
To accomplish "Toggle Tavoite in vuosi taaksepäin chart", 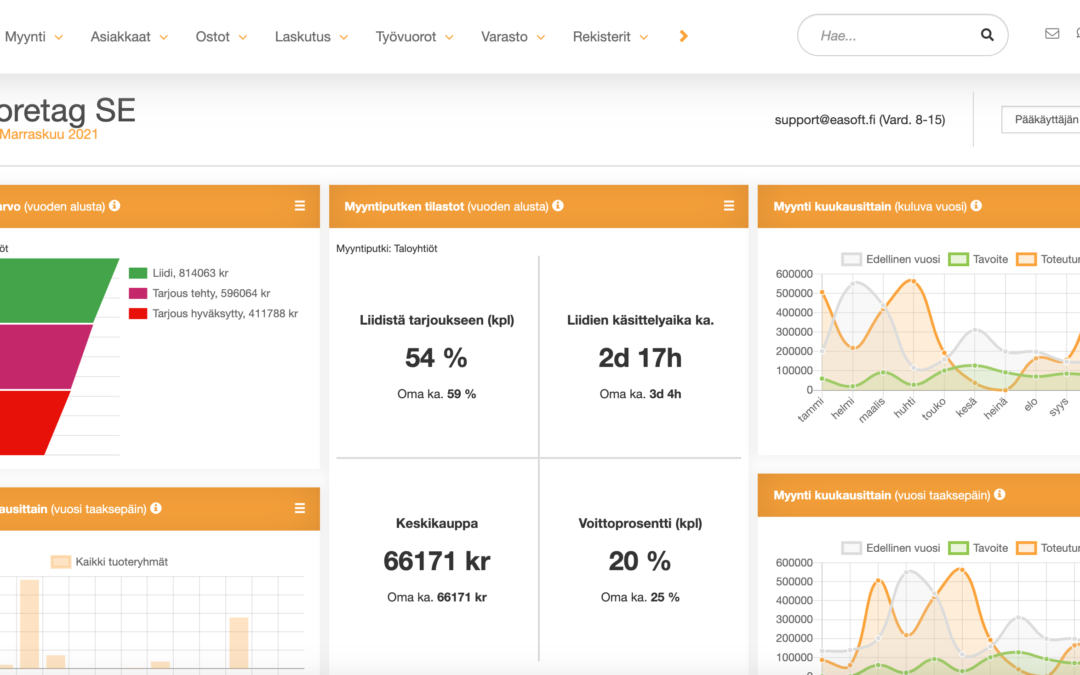I will 979,548.
